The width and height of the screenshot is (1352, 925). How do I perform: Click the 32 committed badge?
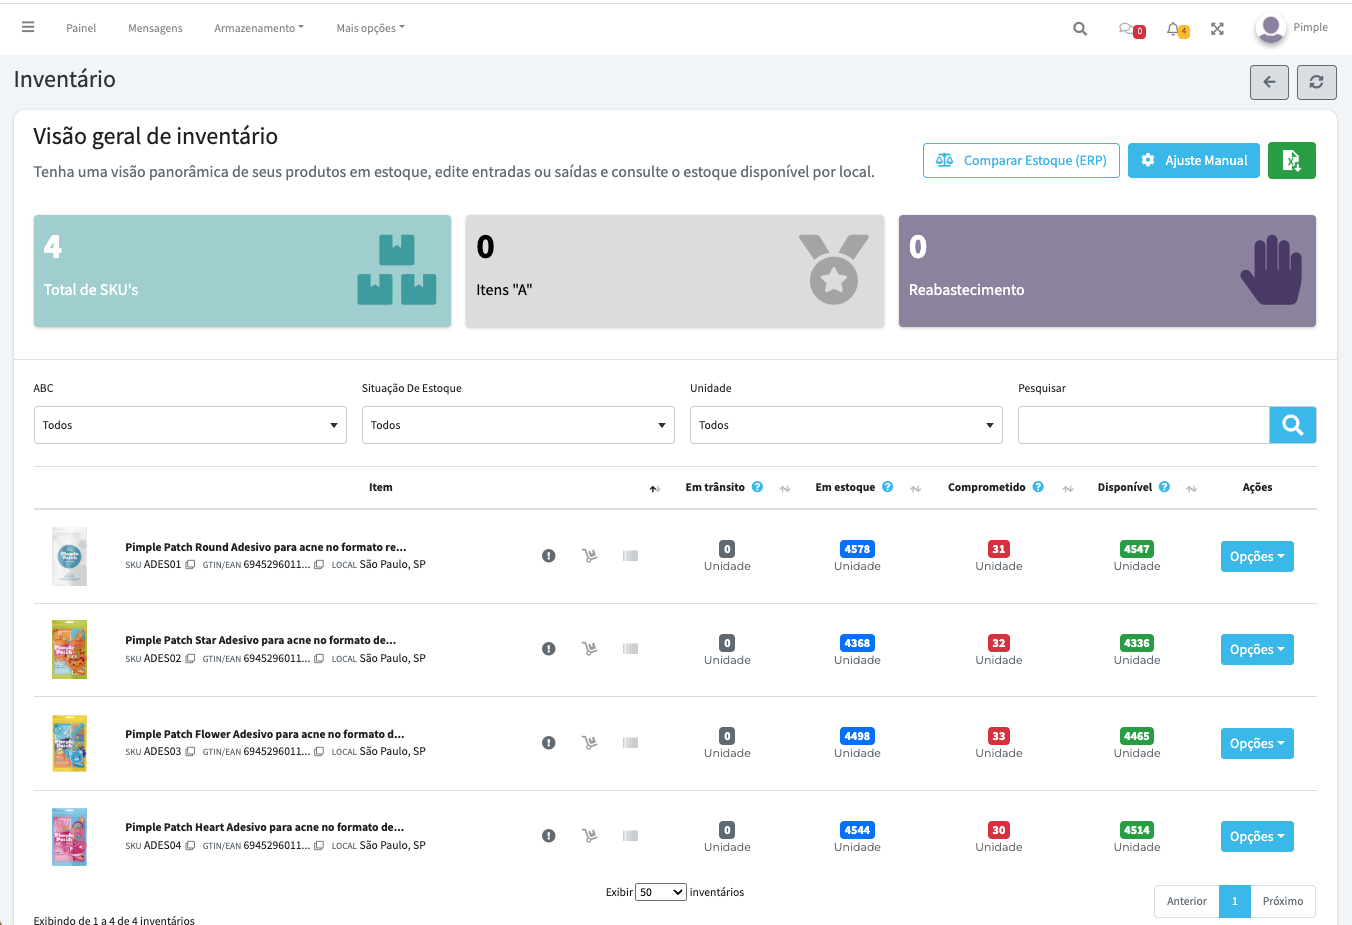(x=999, y=643)
